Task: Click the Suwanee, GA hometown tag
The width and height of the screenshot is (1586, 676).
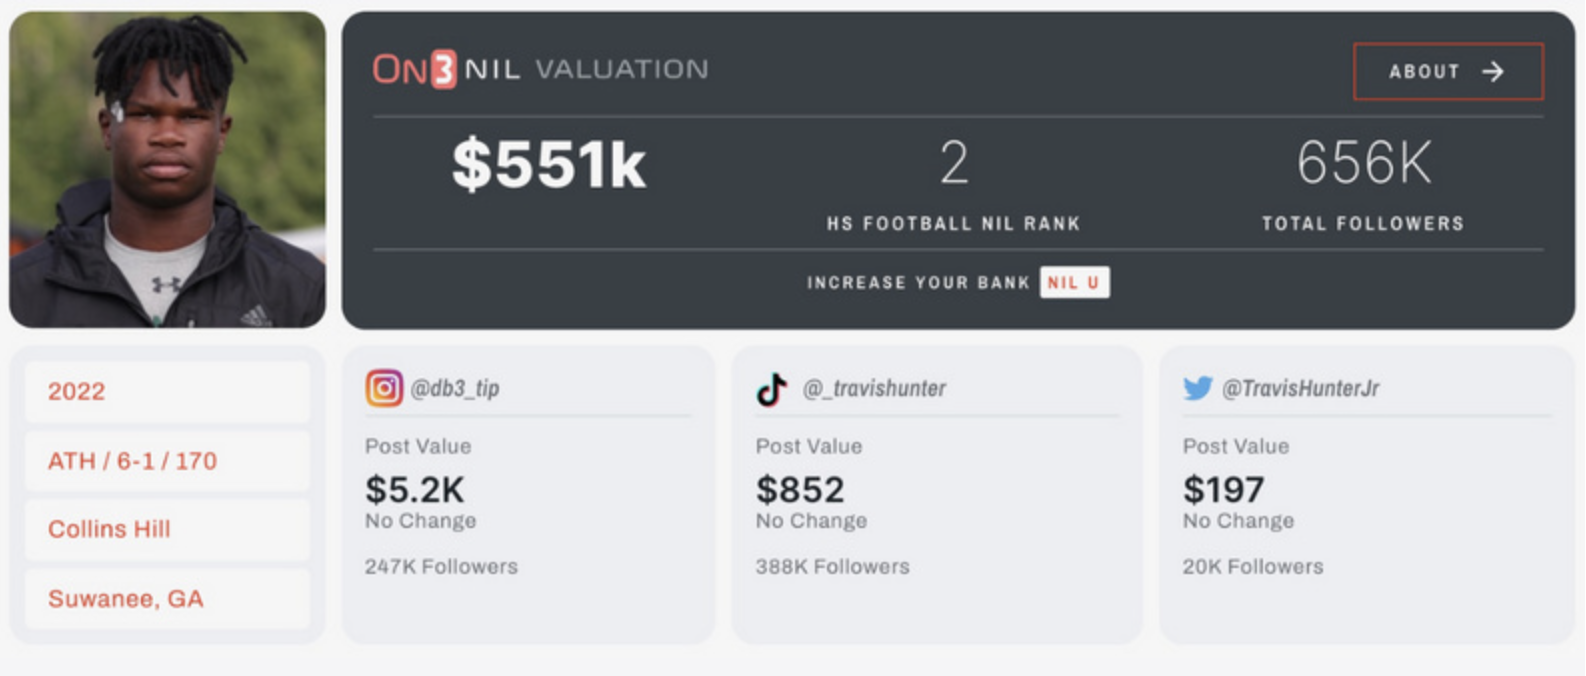Action: click(x=168, y=598)
